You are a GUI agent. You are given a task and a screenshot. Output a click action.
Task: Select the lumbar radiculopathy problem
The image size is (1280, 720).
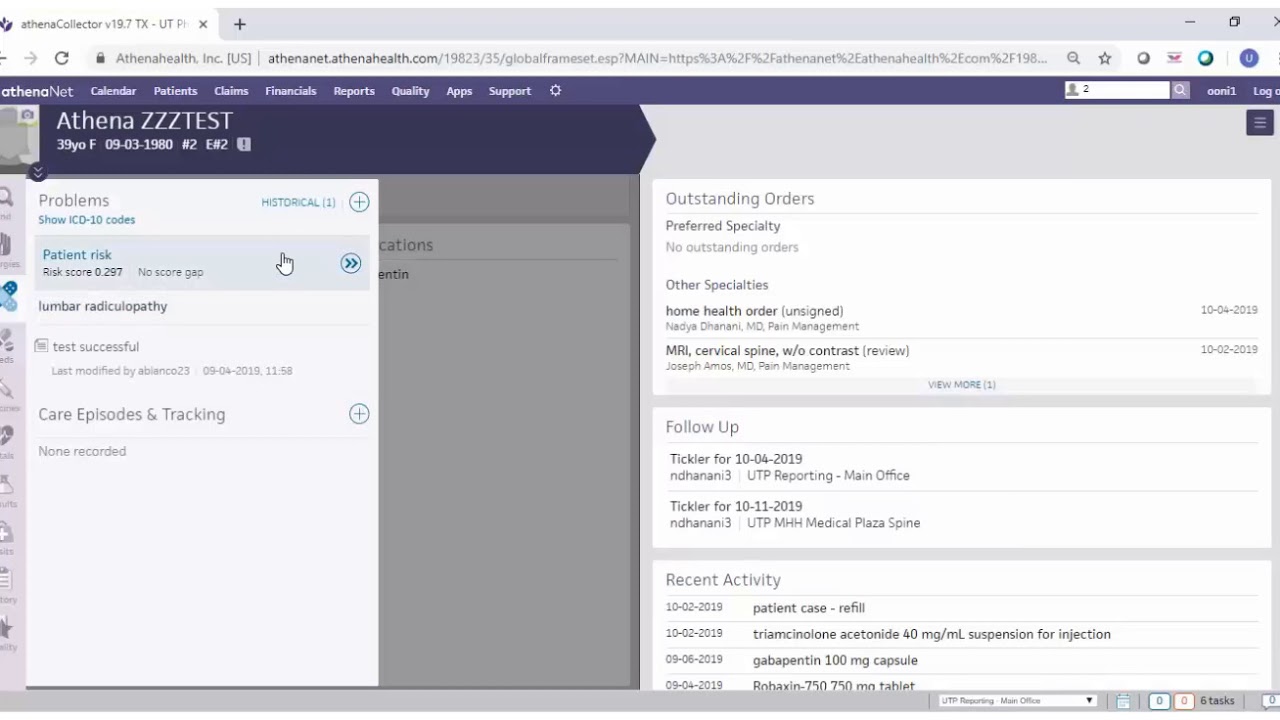tap(103, 306)
